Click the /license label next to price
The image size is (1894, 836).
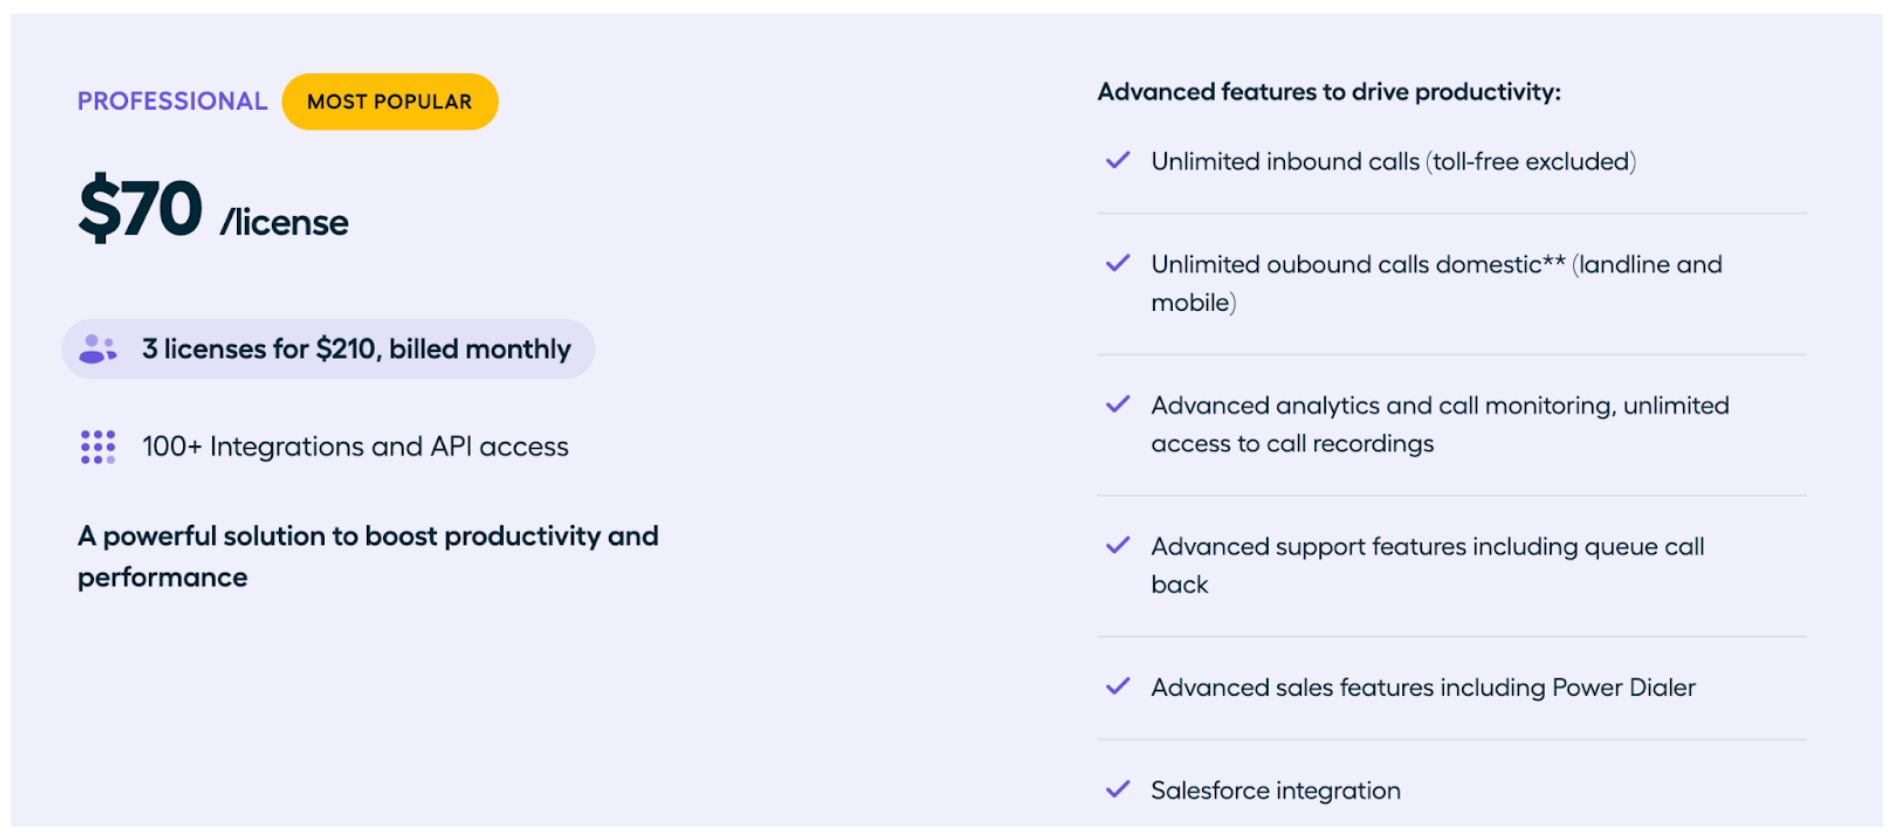tap(285, 223)
